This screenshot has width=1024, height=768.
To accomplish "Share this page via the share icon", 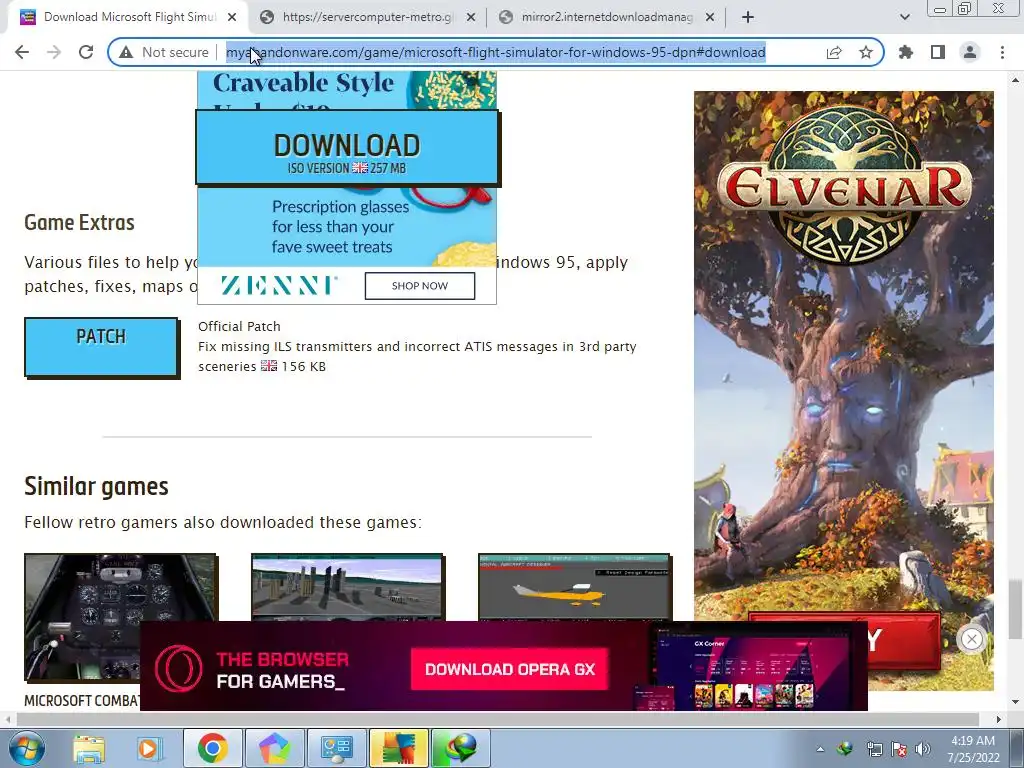I will pyautogui.click(x=834, y=52).
